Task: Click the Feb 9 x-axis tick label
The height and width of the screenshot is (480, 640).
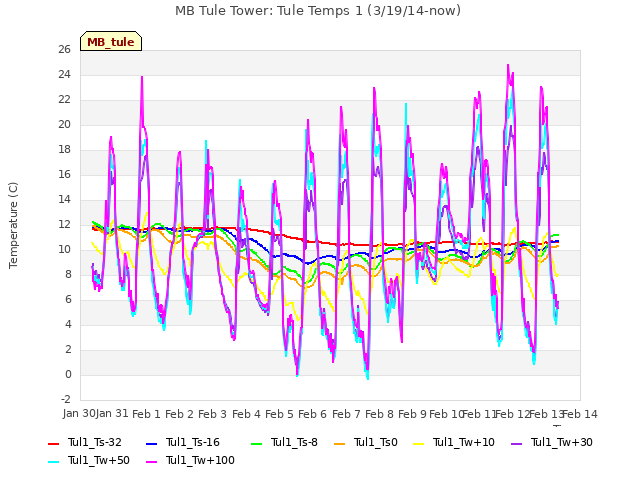Action: (x=412, y=414)
